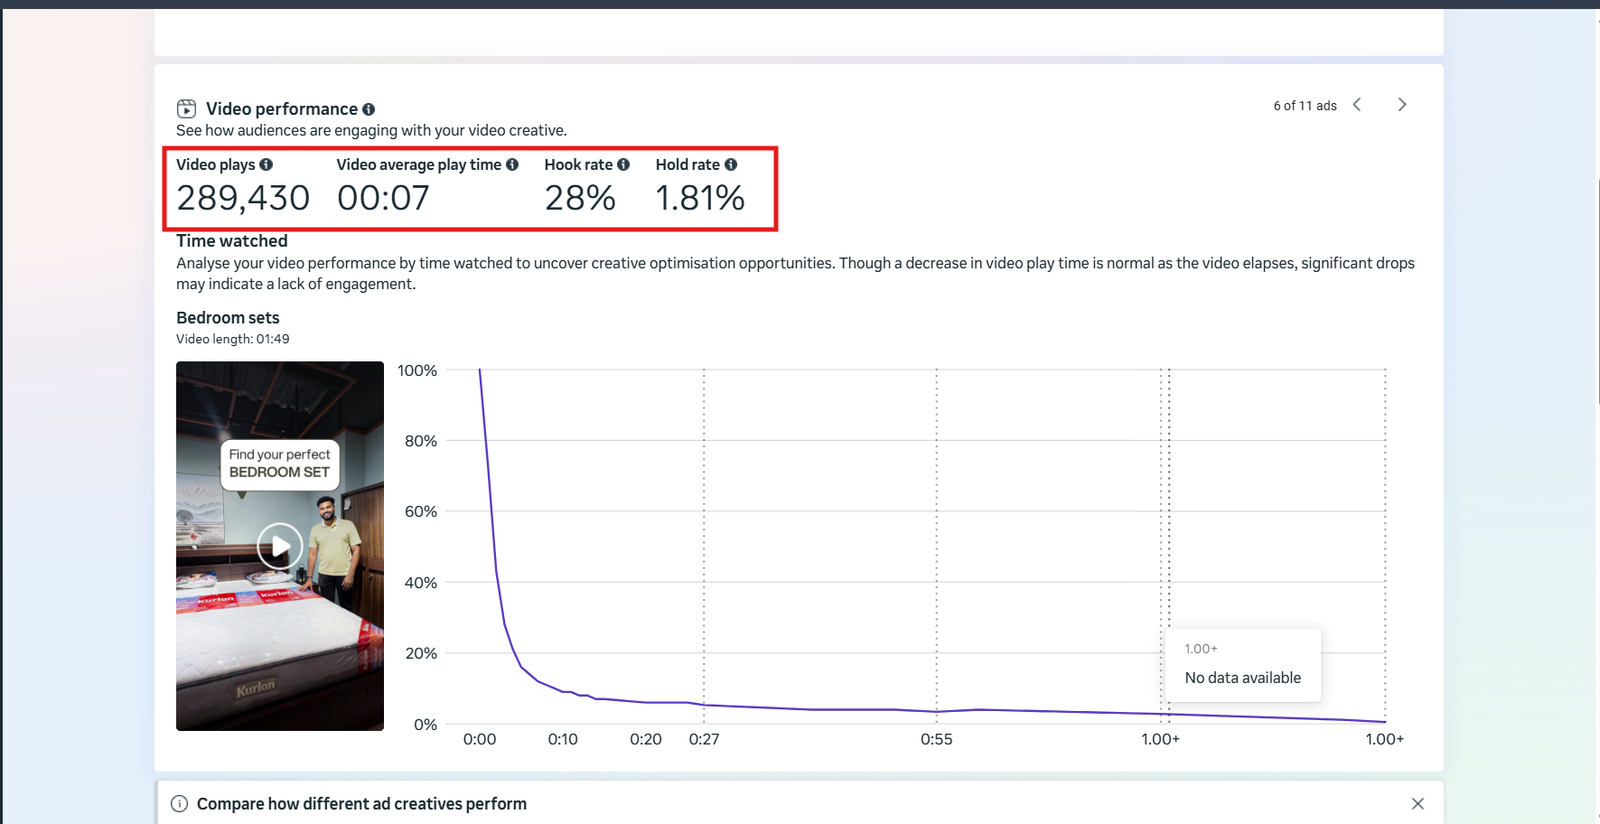Close the Compare ad creatives banner
Image resolution: width=1600 pixels, height=824 pixels.
point(1417,804)
